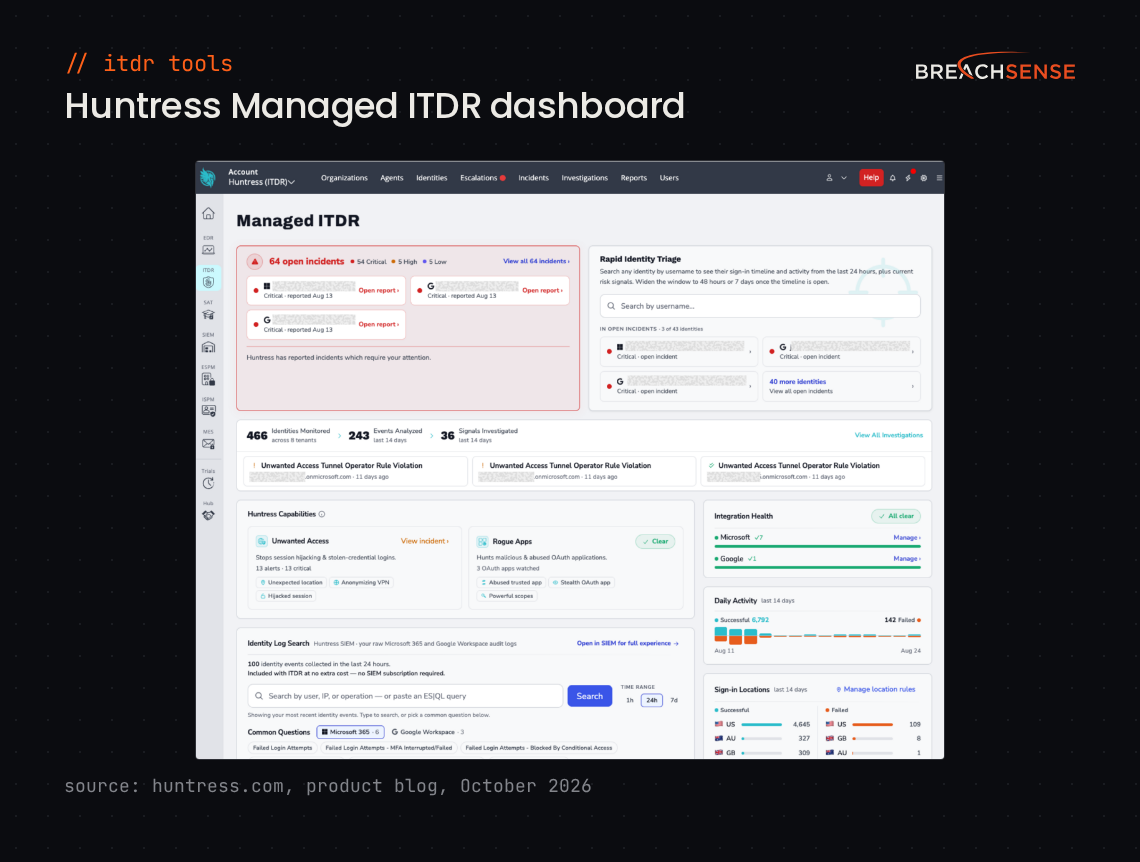Click View incident link on Unwanted Access
The image size is (1140, 862).
(x=425, y=541)
